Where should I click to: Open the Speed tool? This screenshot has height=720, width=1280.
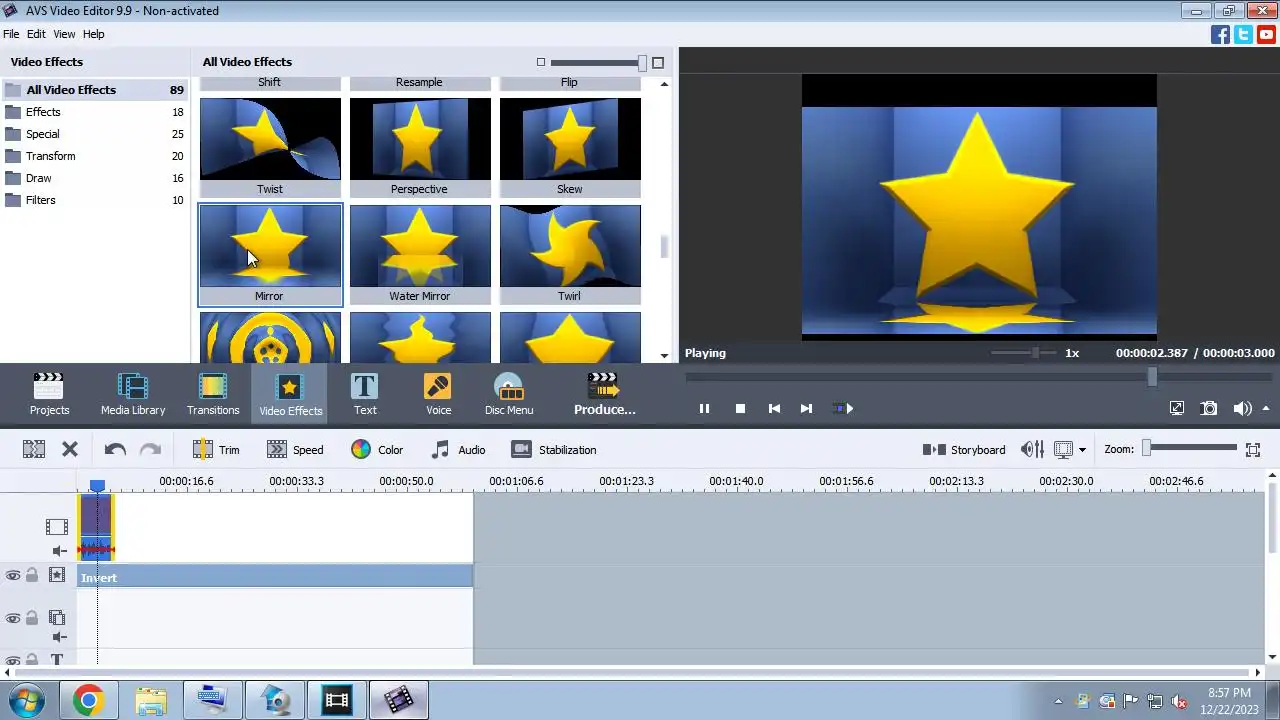(x=295, y=450)
